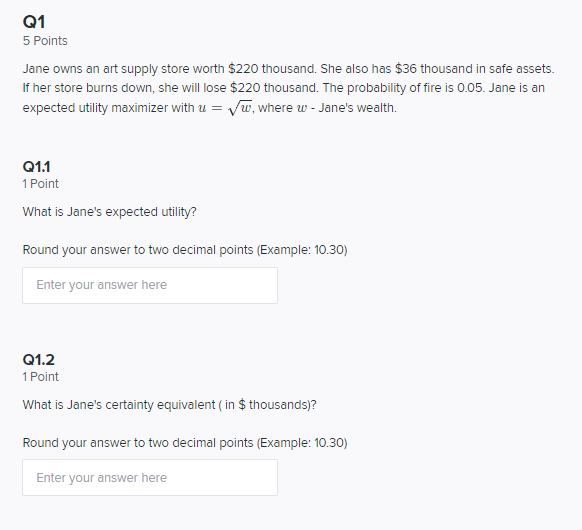Select the Q1 heading

point(34,22)
